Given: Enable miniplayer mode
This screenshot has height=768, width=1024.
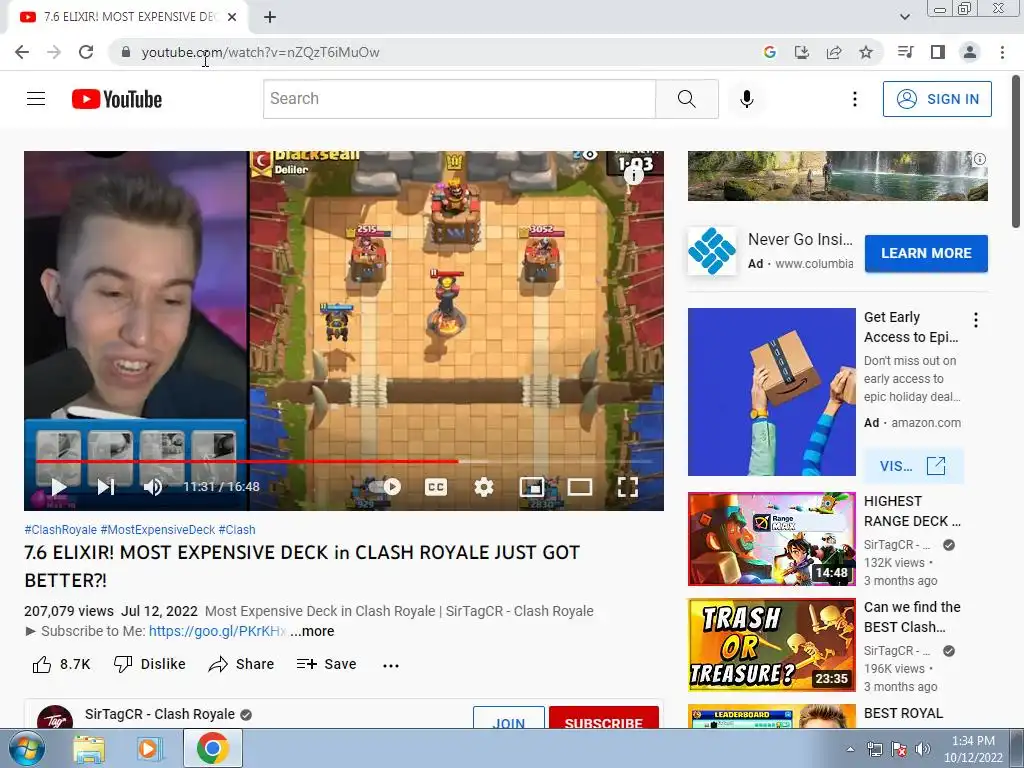Looking at the screenshot, I should point(532,487).
